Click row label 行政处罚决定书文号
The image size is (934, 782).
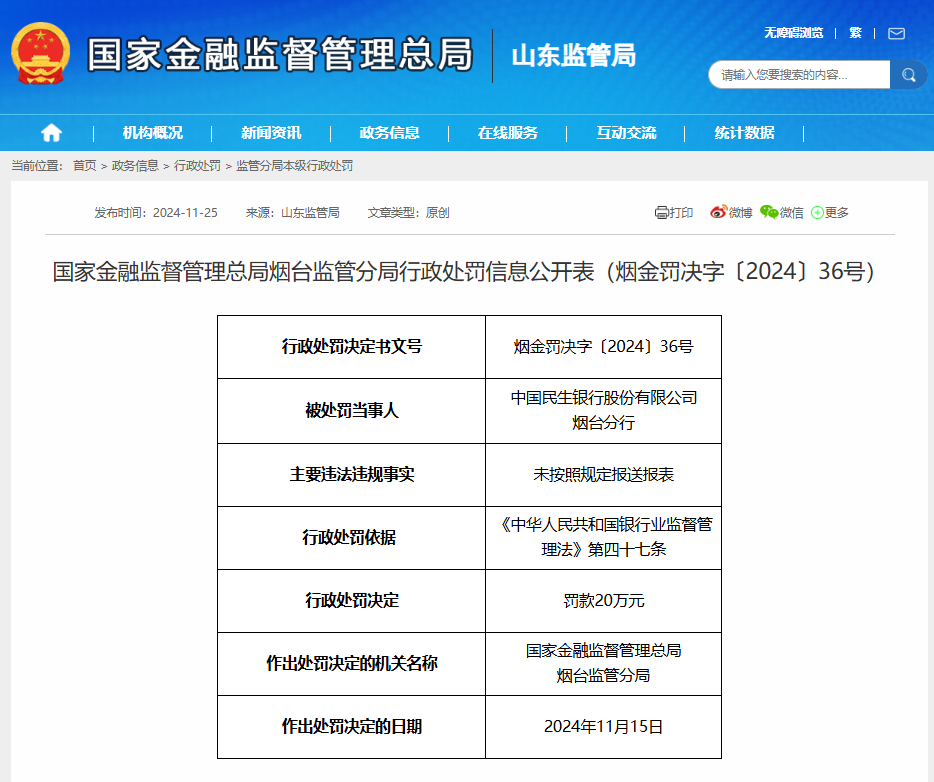coord(351,347)
